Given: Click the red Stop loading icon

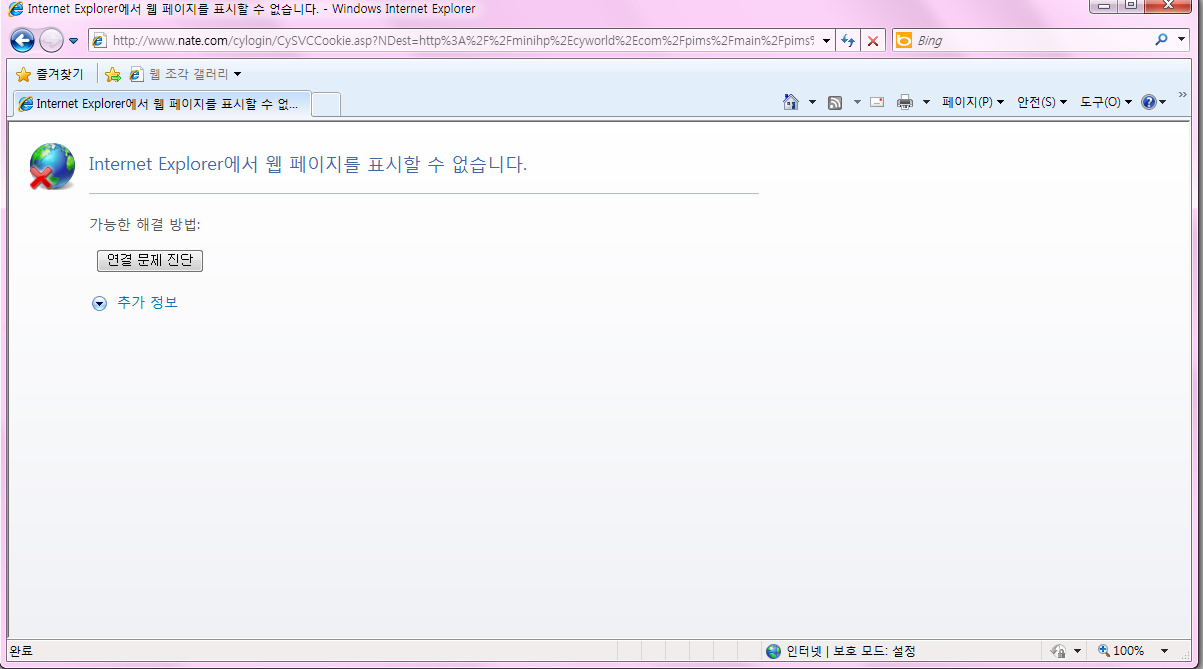Looking at the screenshot, I should (873, 41).
